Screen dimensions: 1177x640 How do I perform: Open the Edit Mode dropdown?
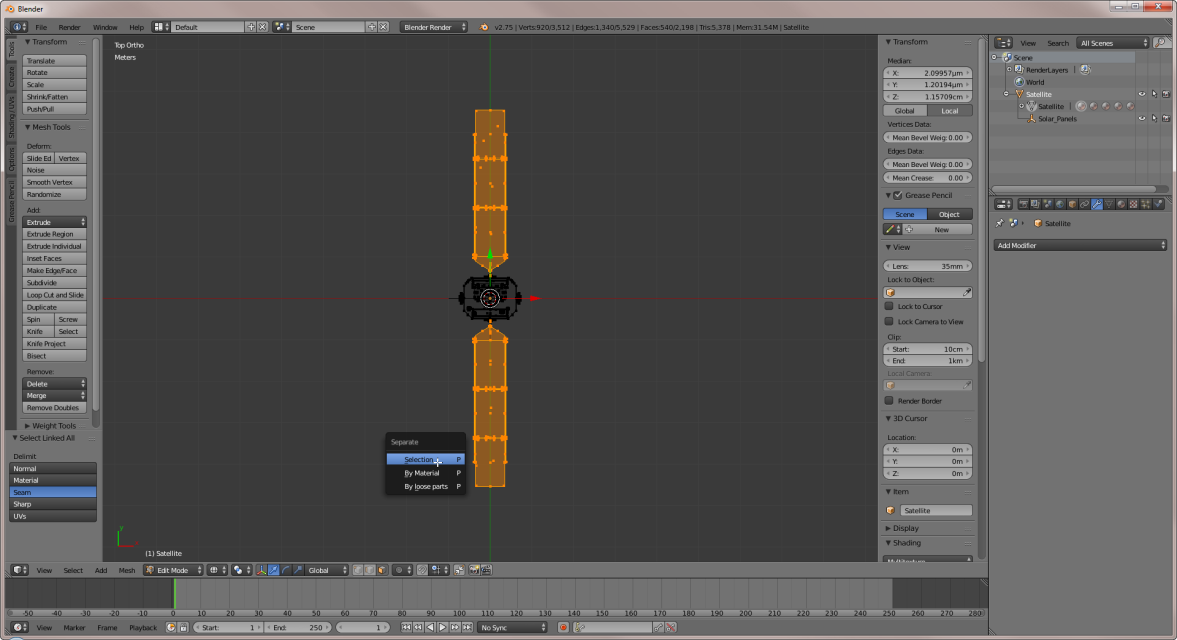(x=173, y=570)
